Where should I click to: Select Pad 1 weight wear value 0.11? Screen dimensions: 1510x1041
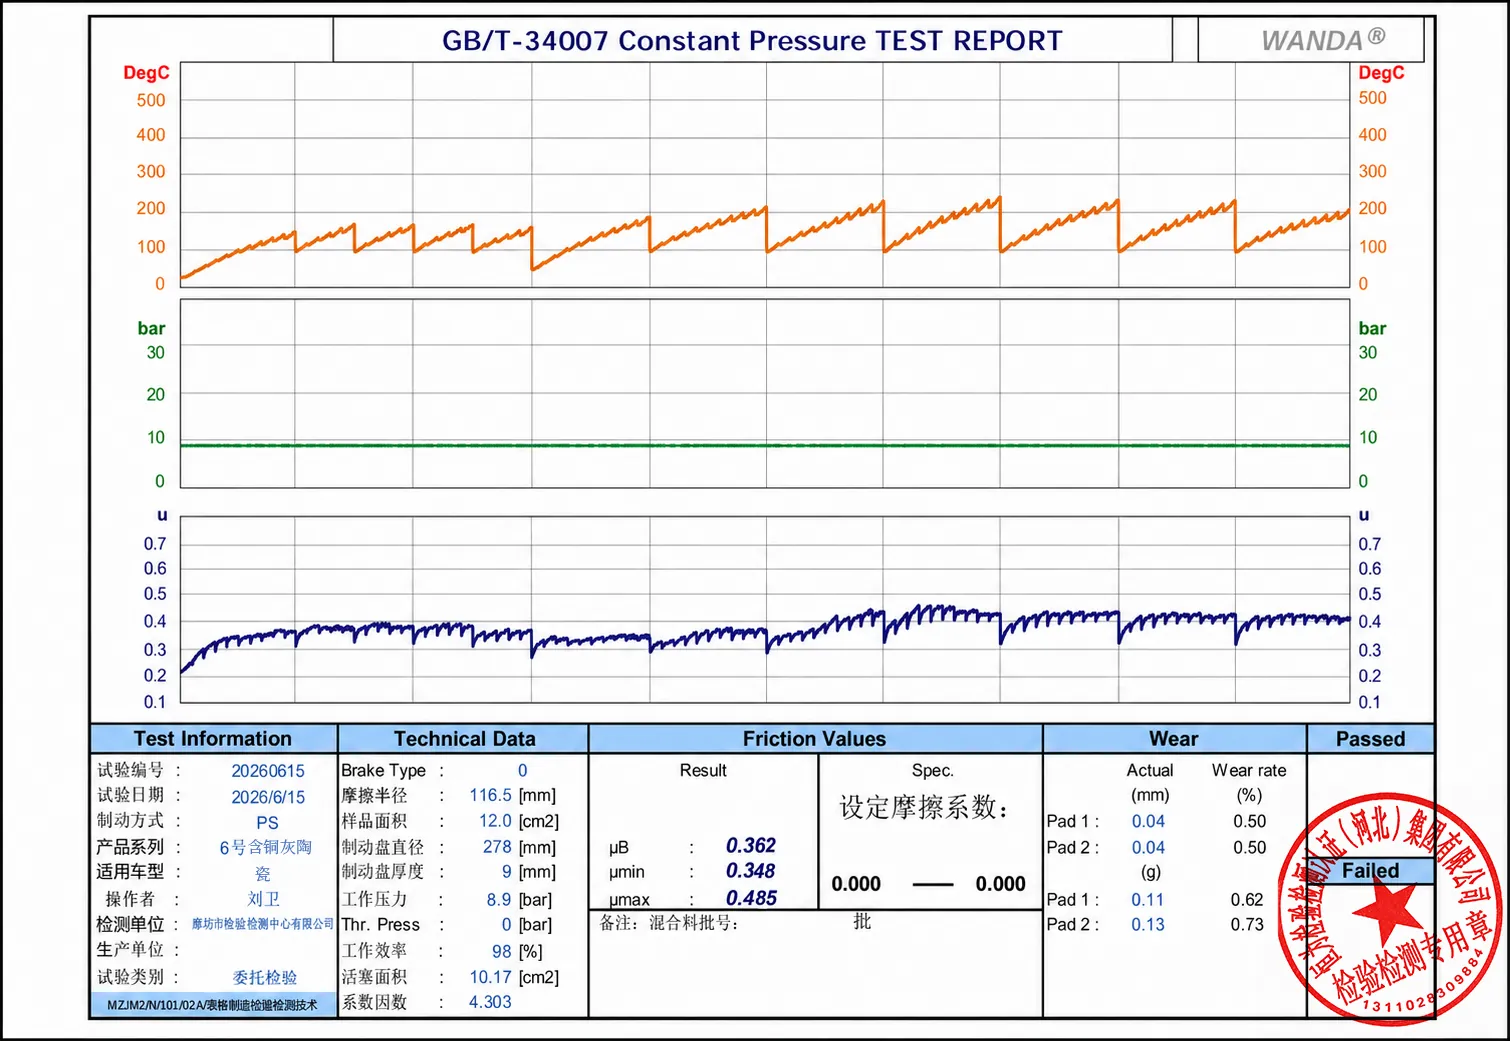pyautogui.click(x=1148, y=900)
